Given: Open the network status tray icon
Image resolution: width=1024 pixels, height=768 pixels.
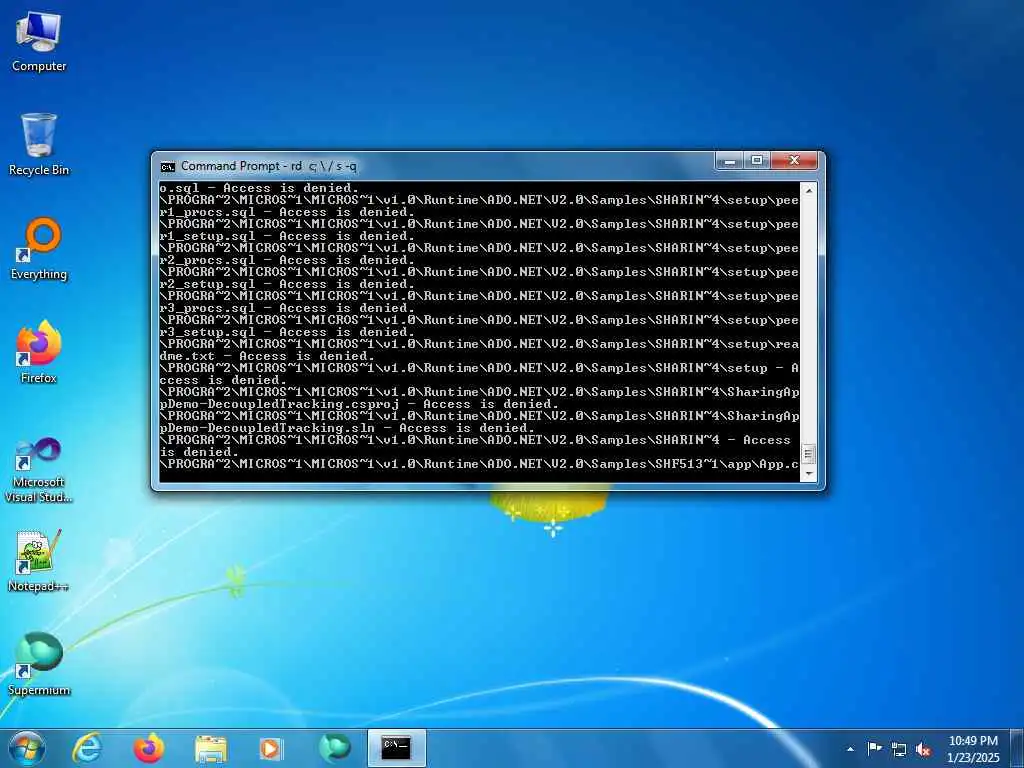Looking at the screenshot, I should [899, 749].
